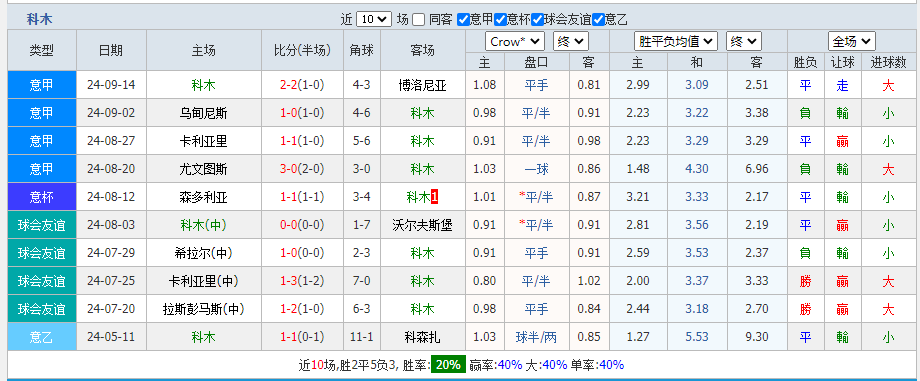Click away odds 9.30
The image size is (920, 381).
pyautogui.click(x=757, y=338)
